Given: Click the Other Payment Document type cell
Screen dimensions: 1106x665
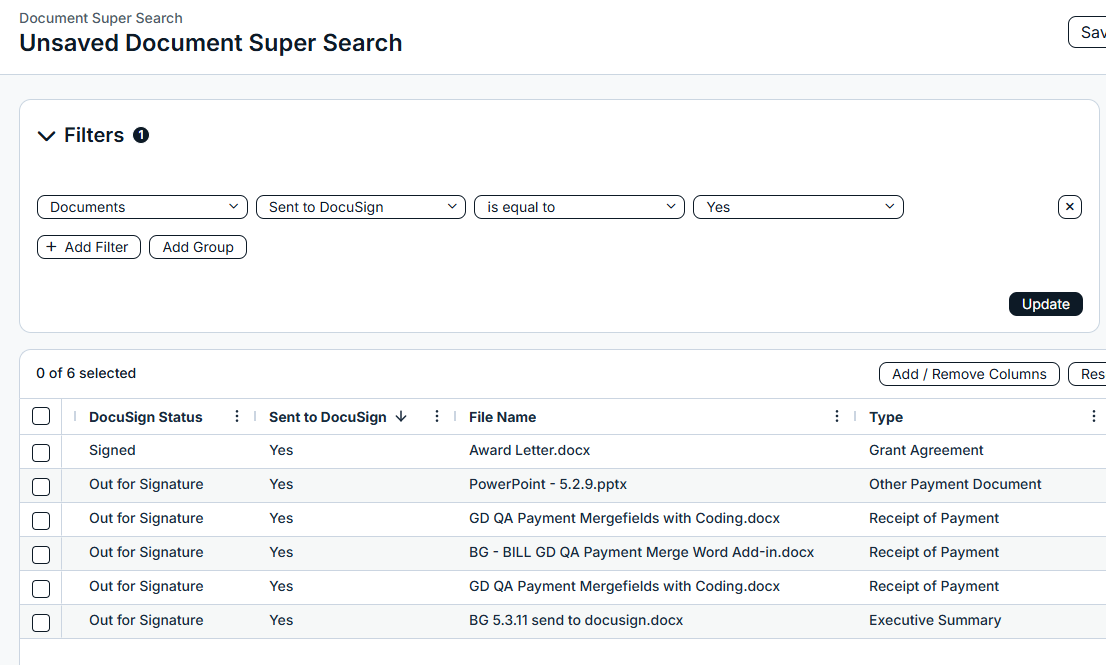Looking at the screenshot, I should pyautogui.click(x=954, y=484).
